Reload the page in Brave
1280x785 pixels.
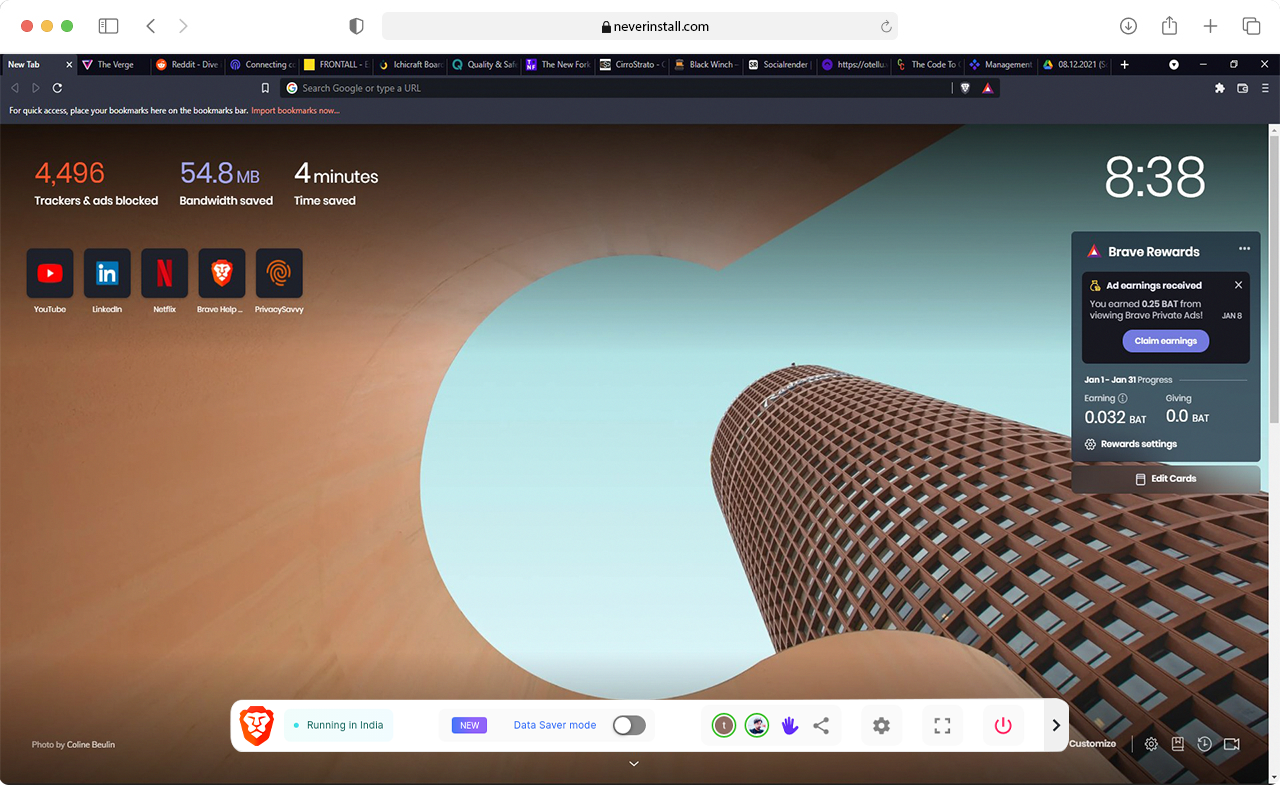click(x=57, y=88)
